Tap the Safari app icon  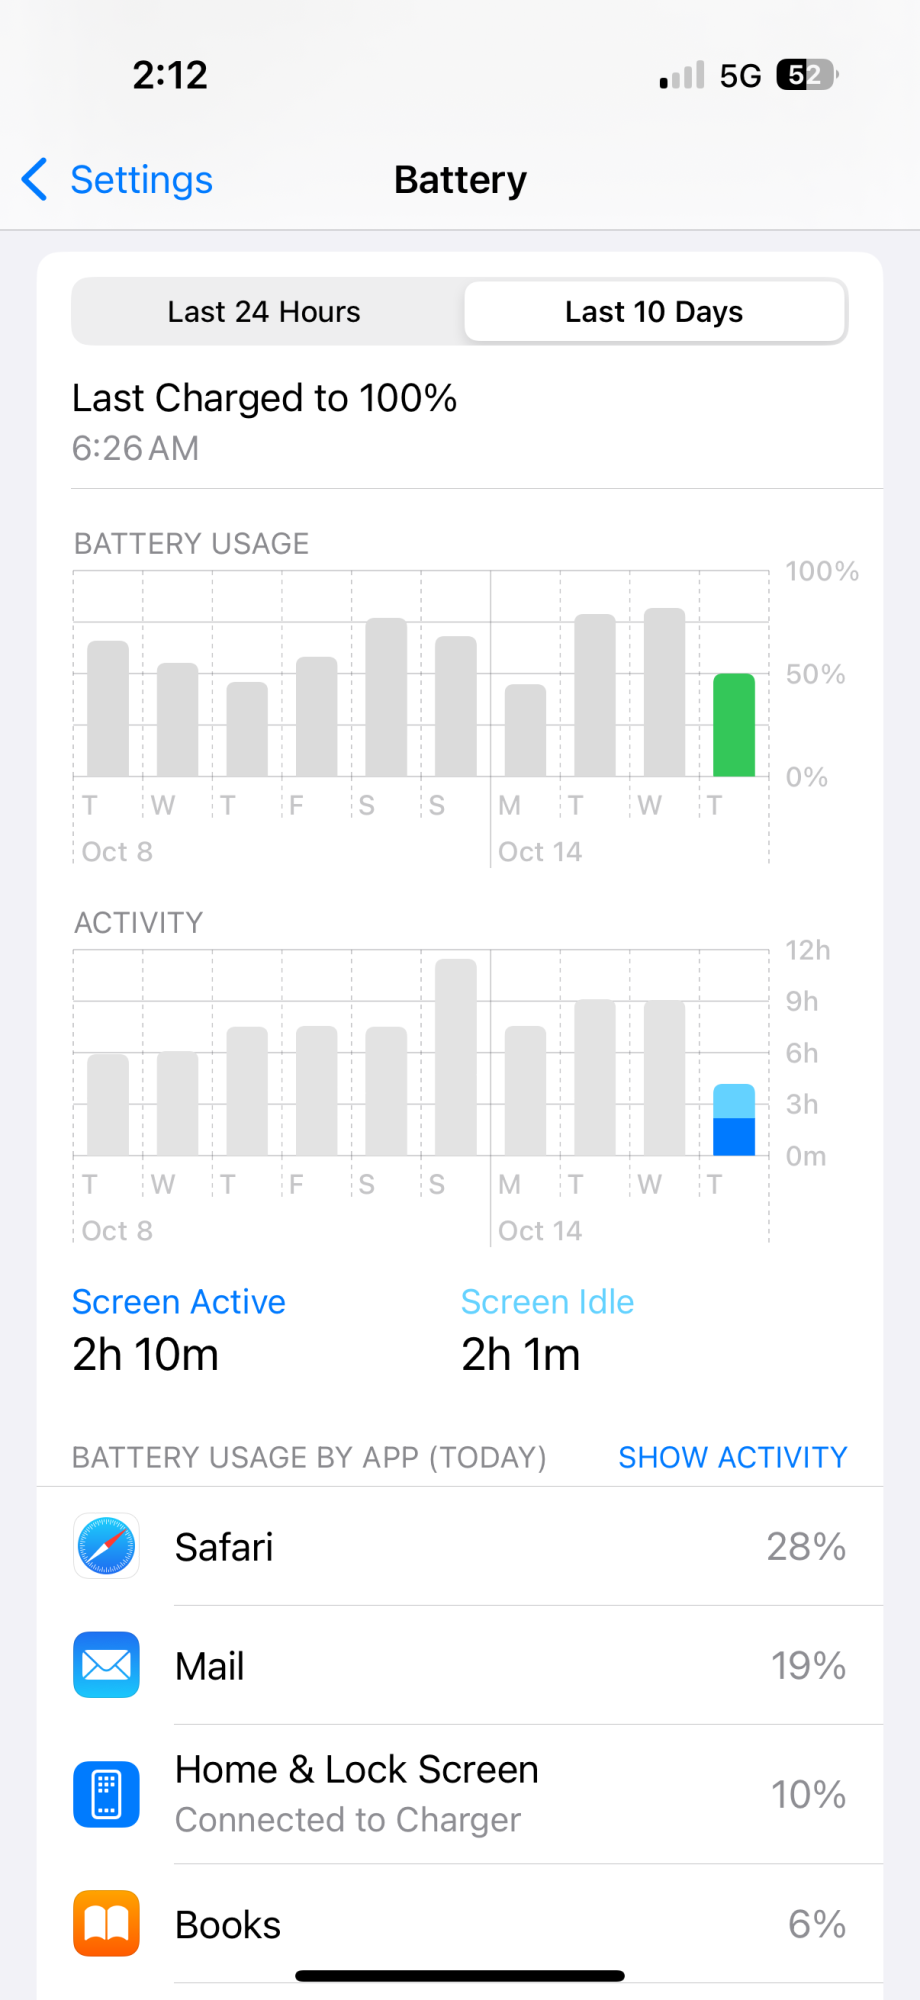tap(106, 1546)
